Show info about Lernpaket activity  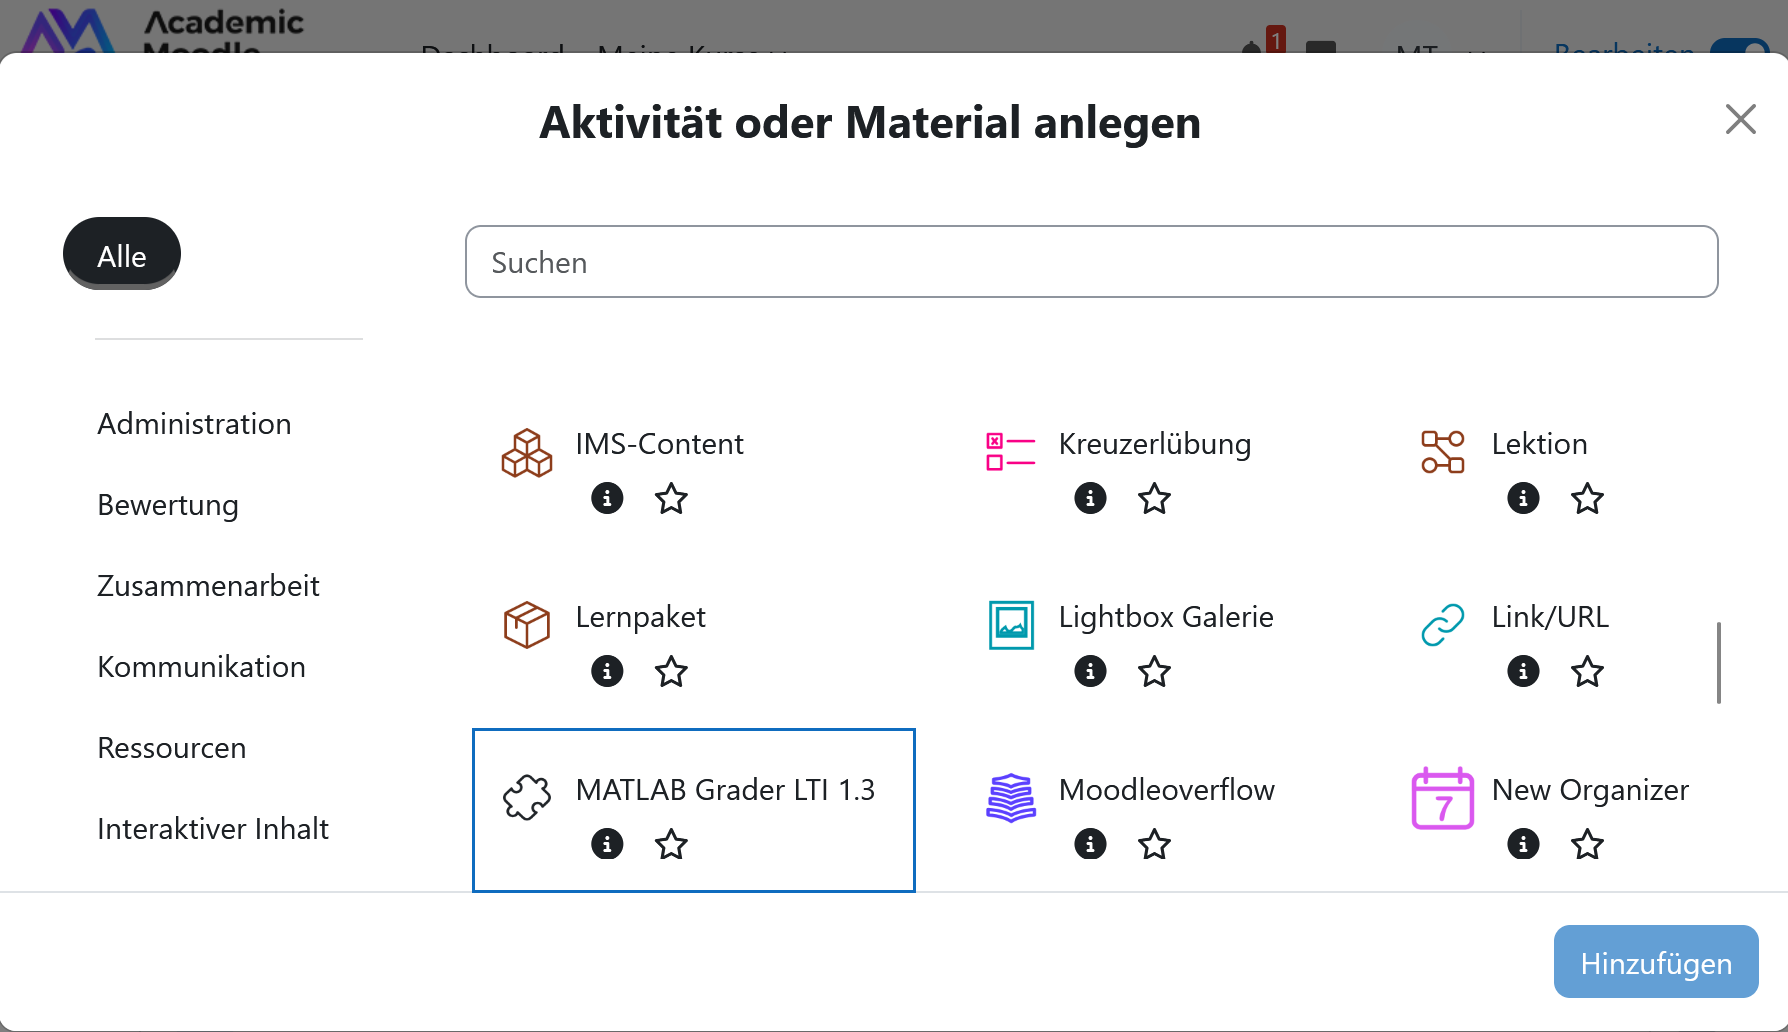tap(606, 671)
